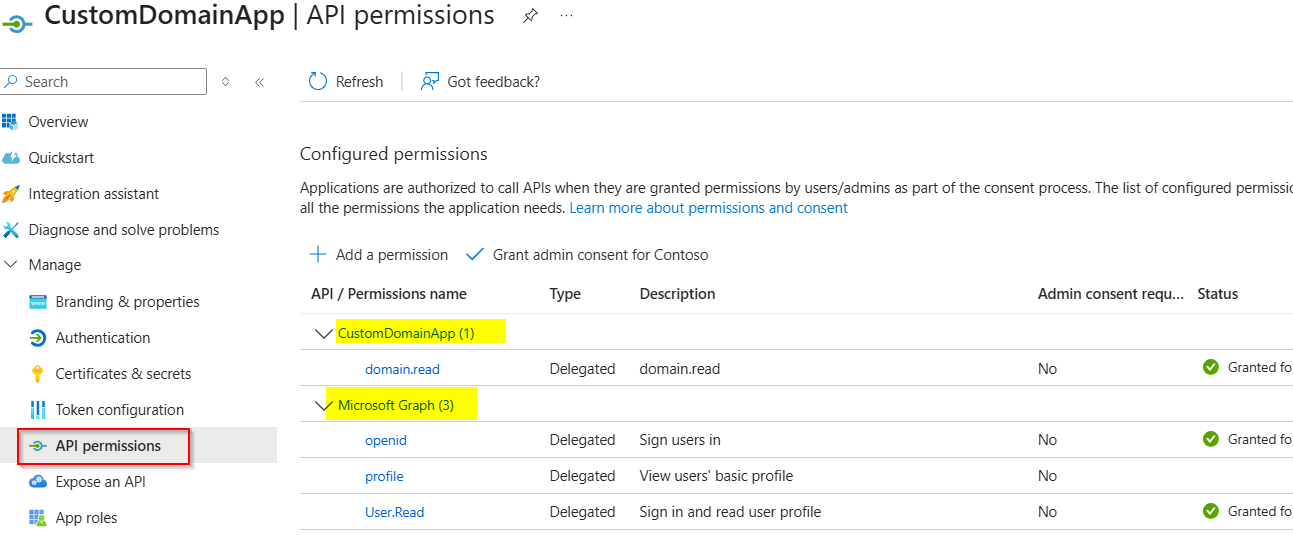The image size is (1293, 543).
Task: Open Learn more about permissions link
Action: (x=708, y=208)
